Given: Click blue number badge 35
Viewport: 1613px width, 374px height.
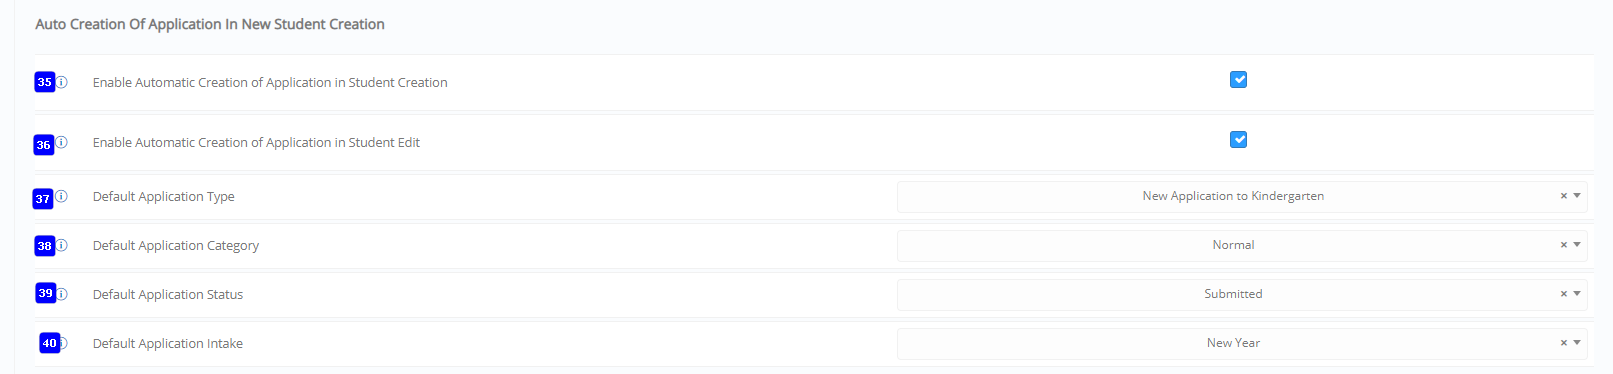Looking at the screenshot, I should (x=45, y=82).
